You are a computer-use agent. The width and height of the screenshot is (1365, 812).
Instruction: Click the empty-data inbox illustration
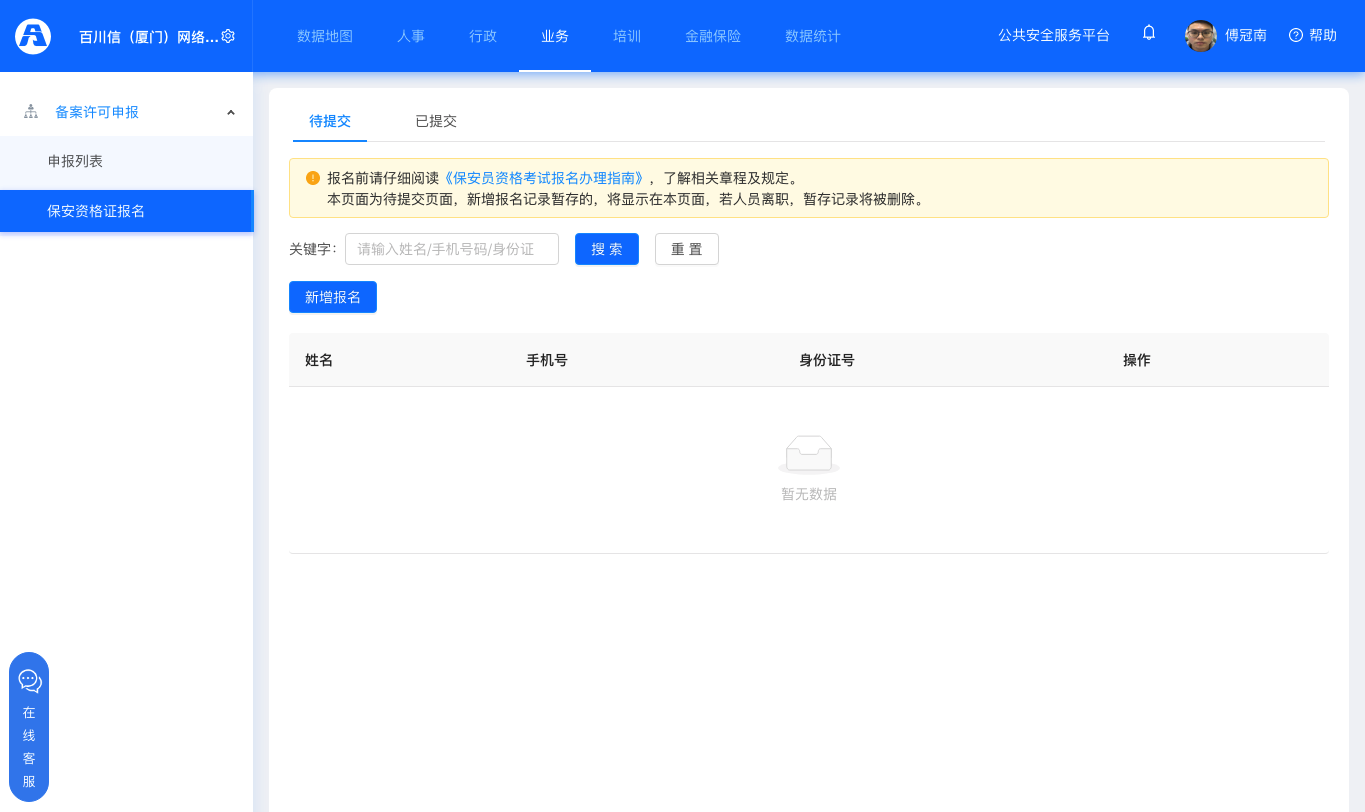point(809,455)
